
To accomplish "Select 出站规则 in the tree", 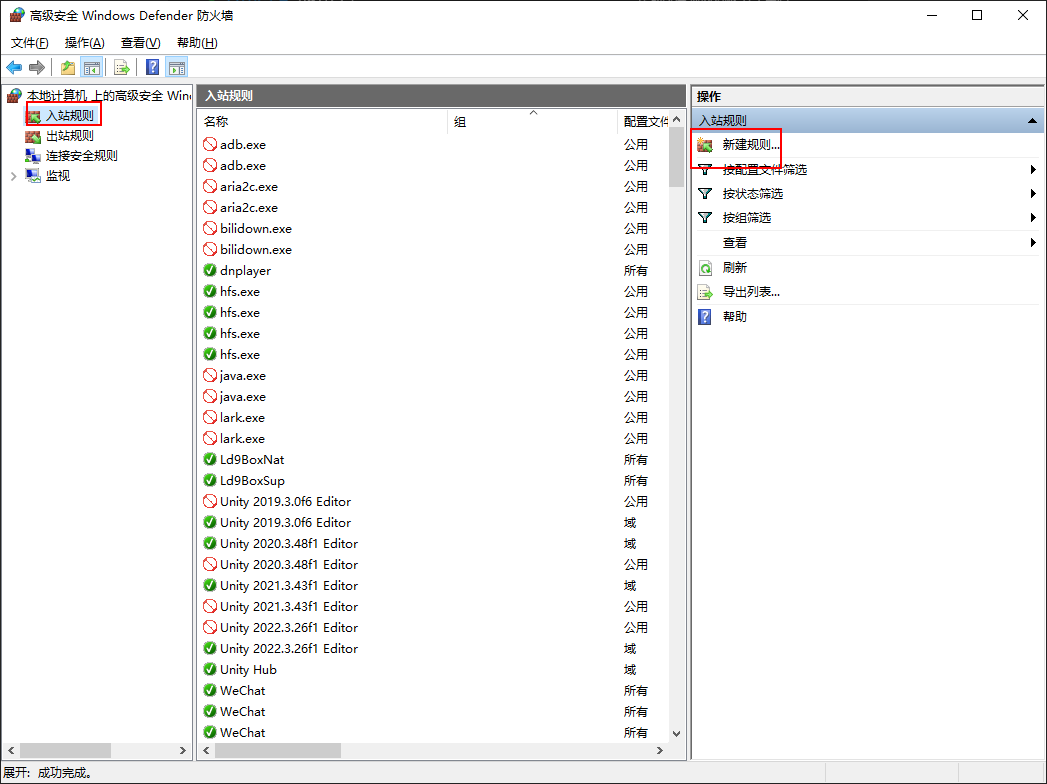I will tap(69, 136).
